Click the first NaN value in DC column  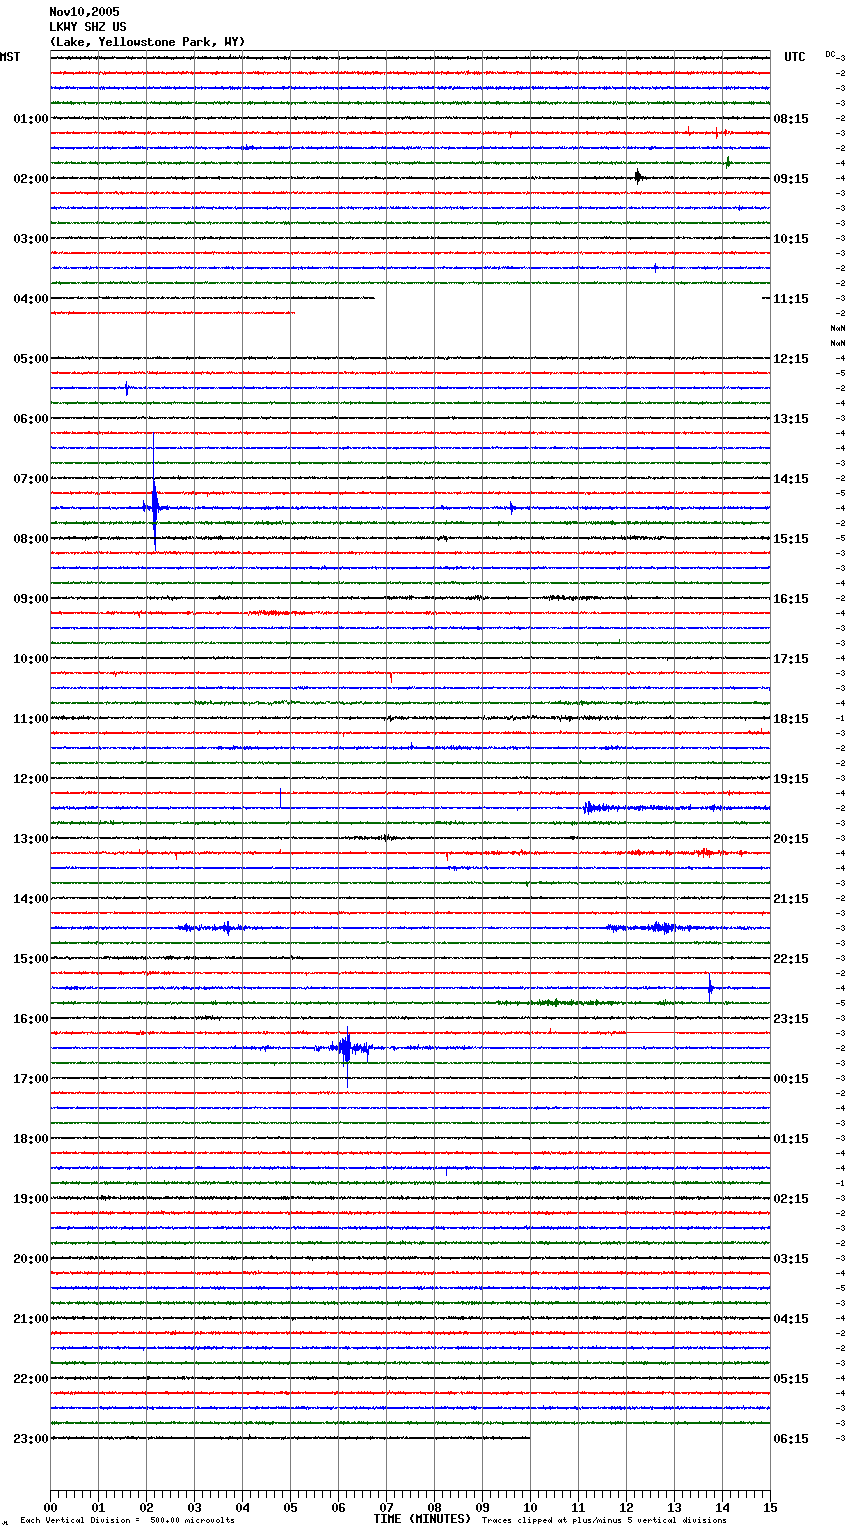837,328
